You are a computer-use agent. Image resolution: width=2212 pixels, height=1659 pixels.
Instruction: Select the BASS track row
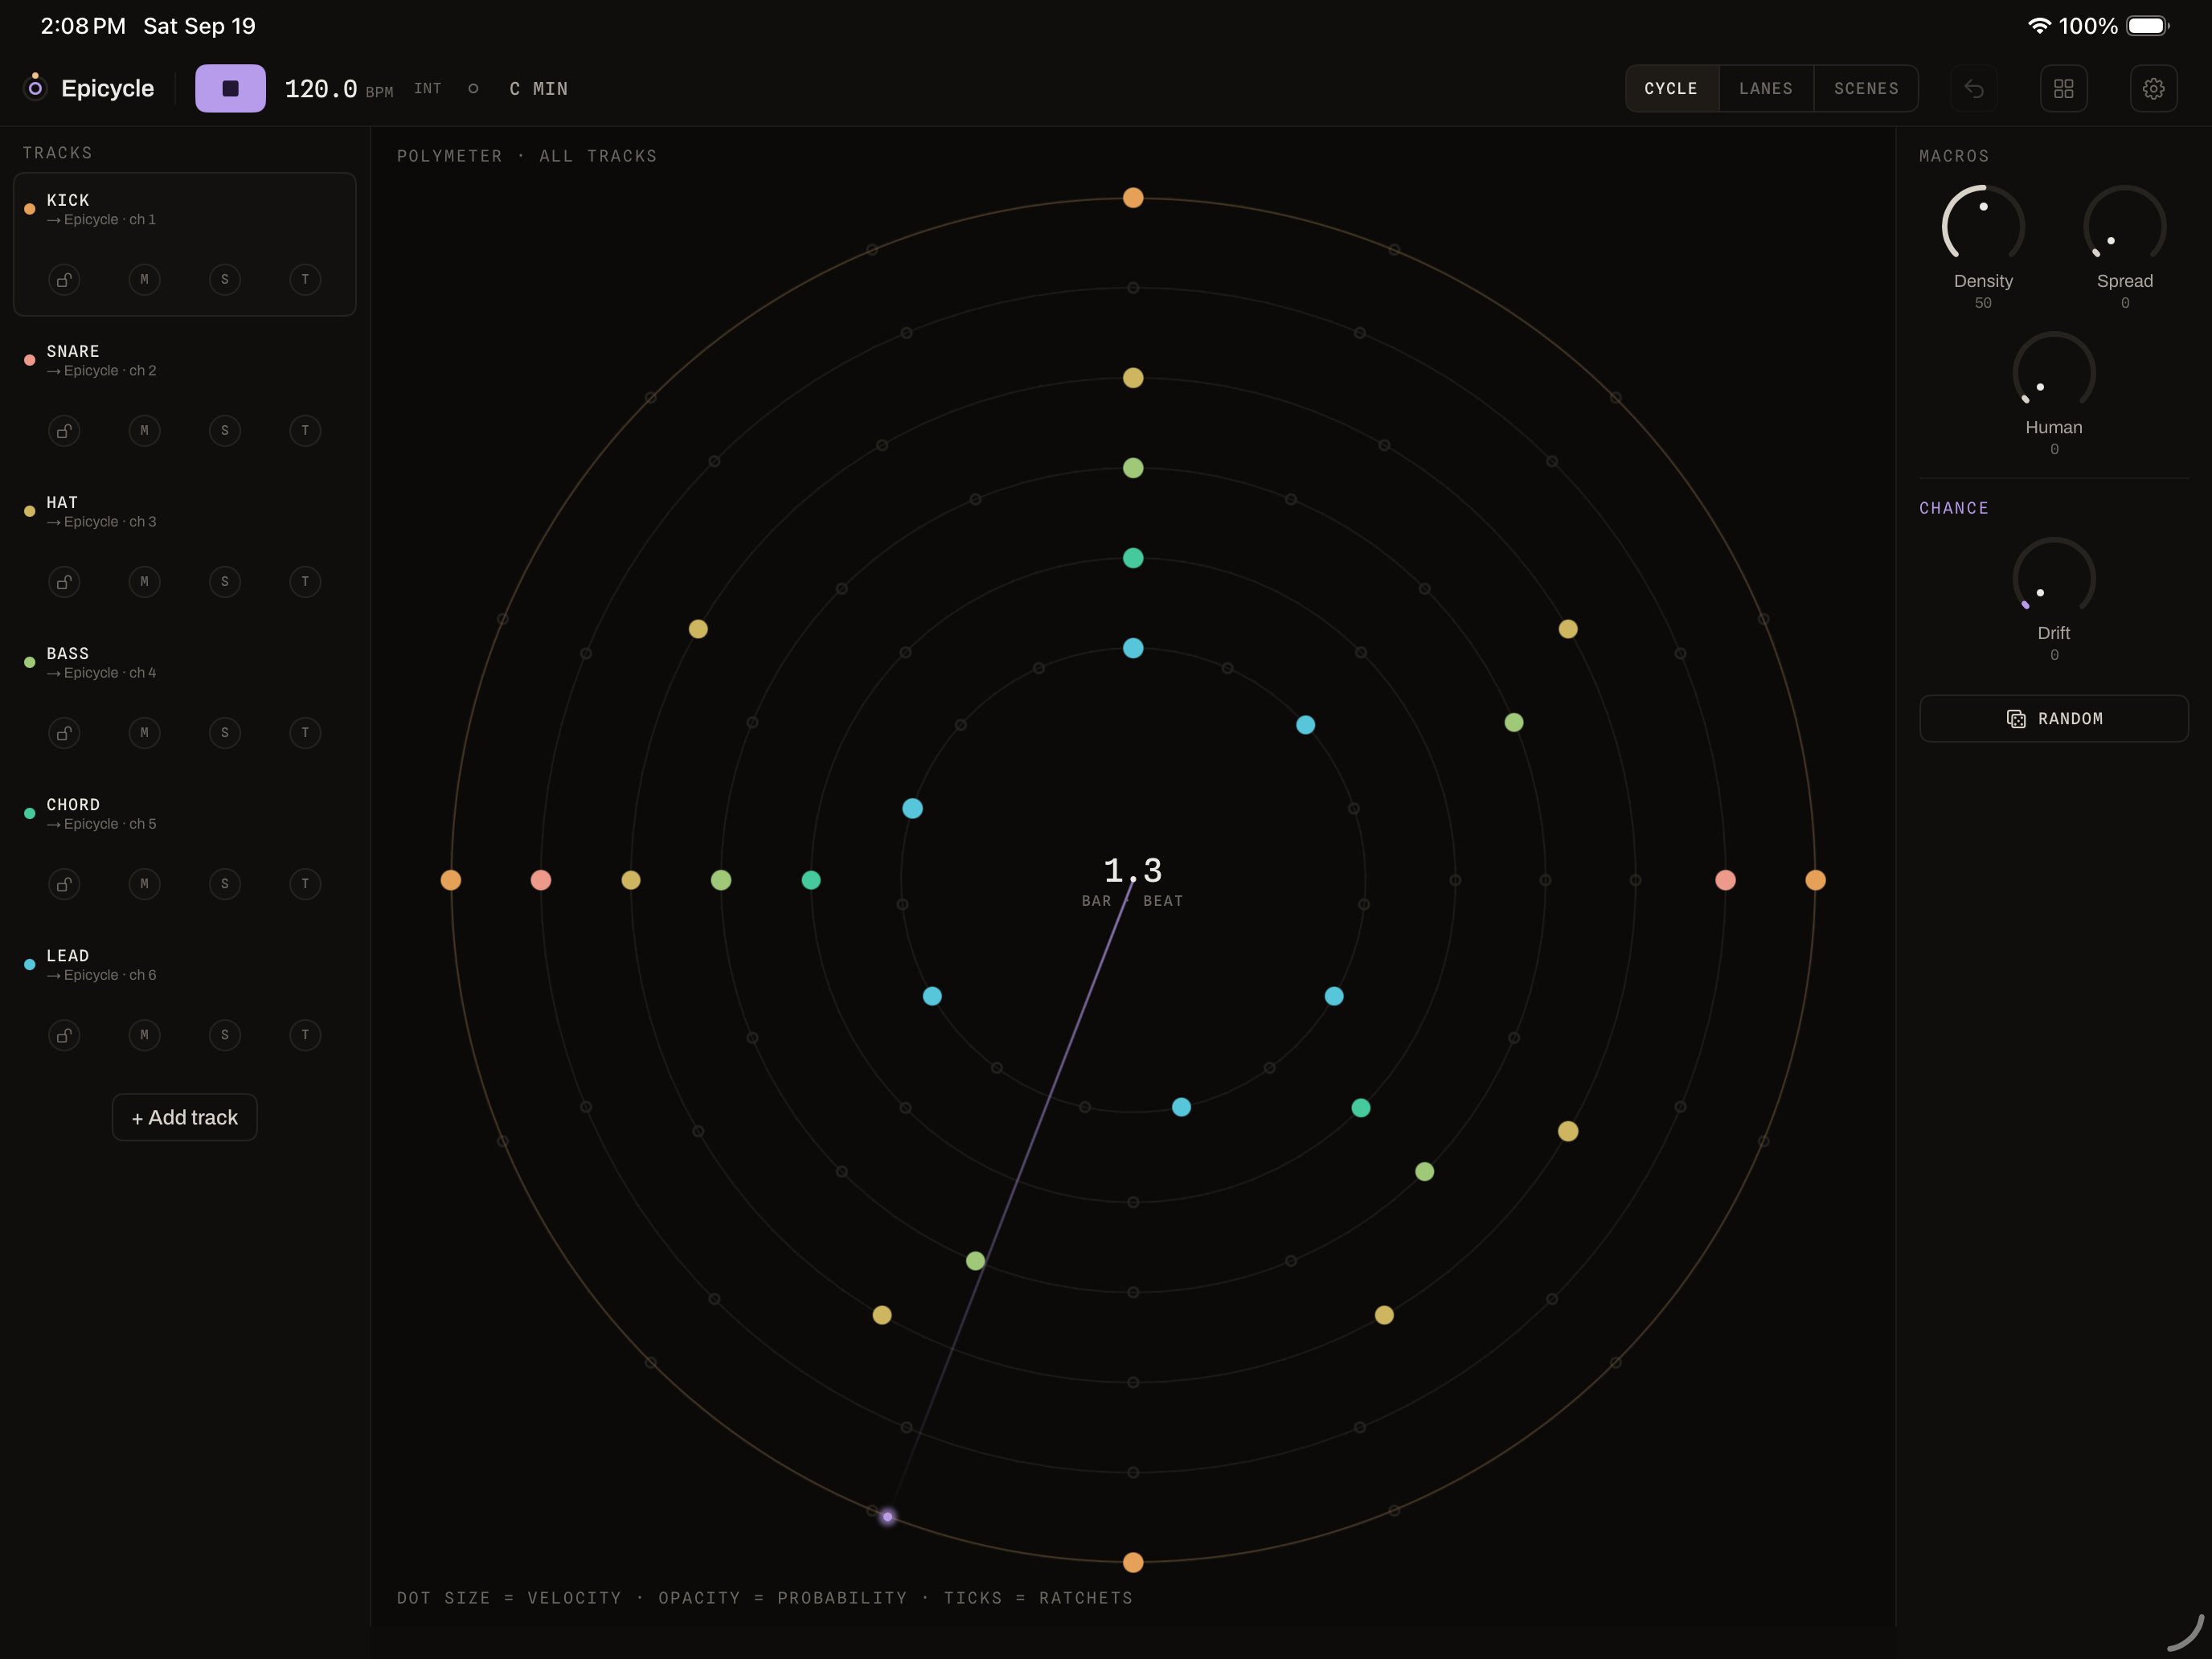click(x=185, y=697)
